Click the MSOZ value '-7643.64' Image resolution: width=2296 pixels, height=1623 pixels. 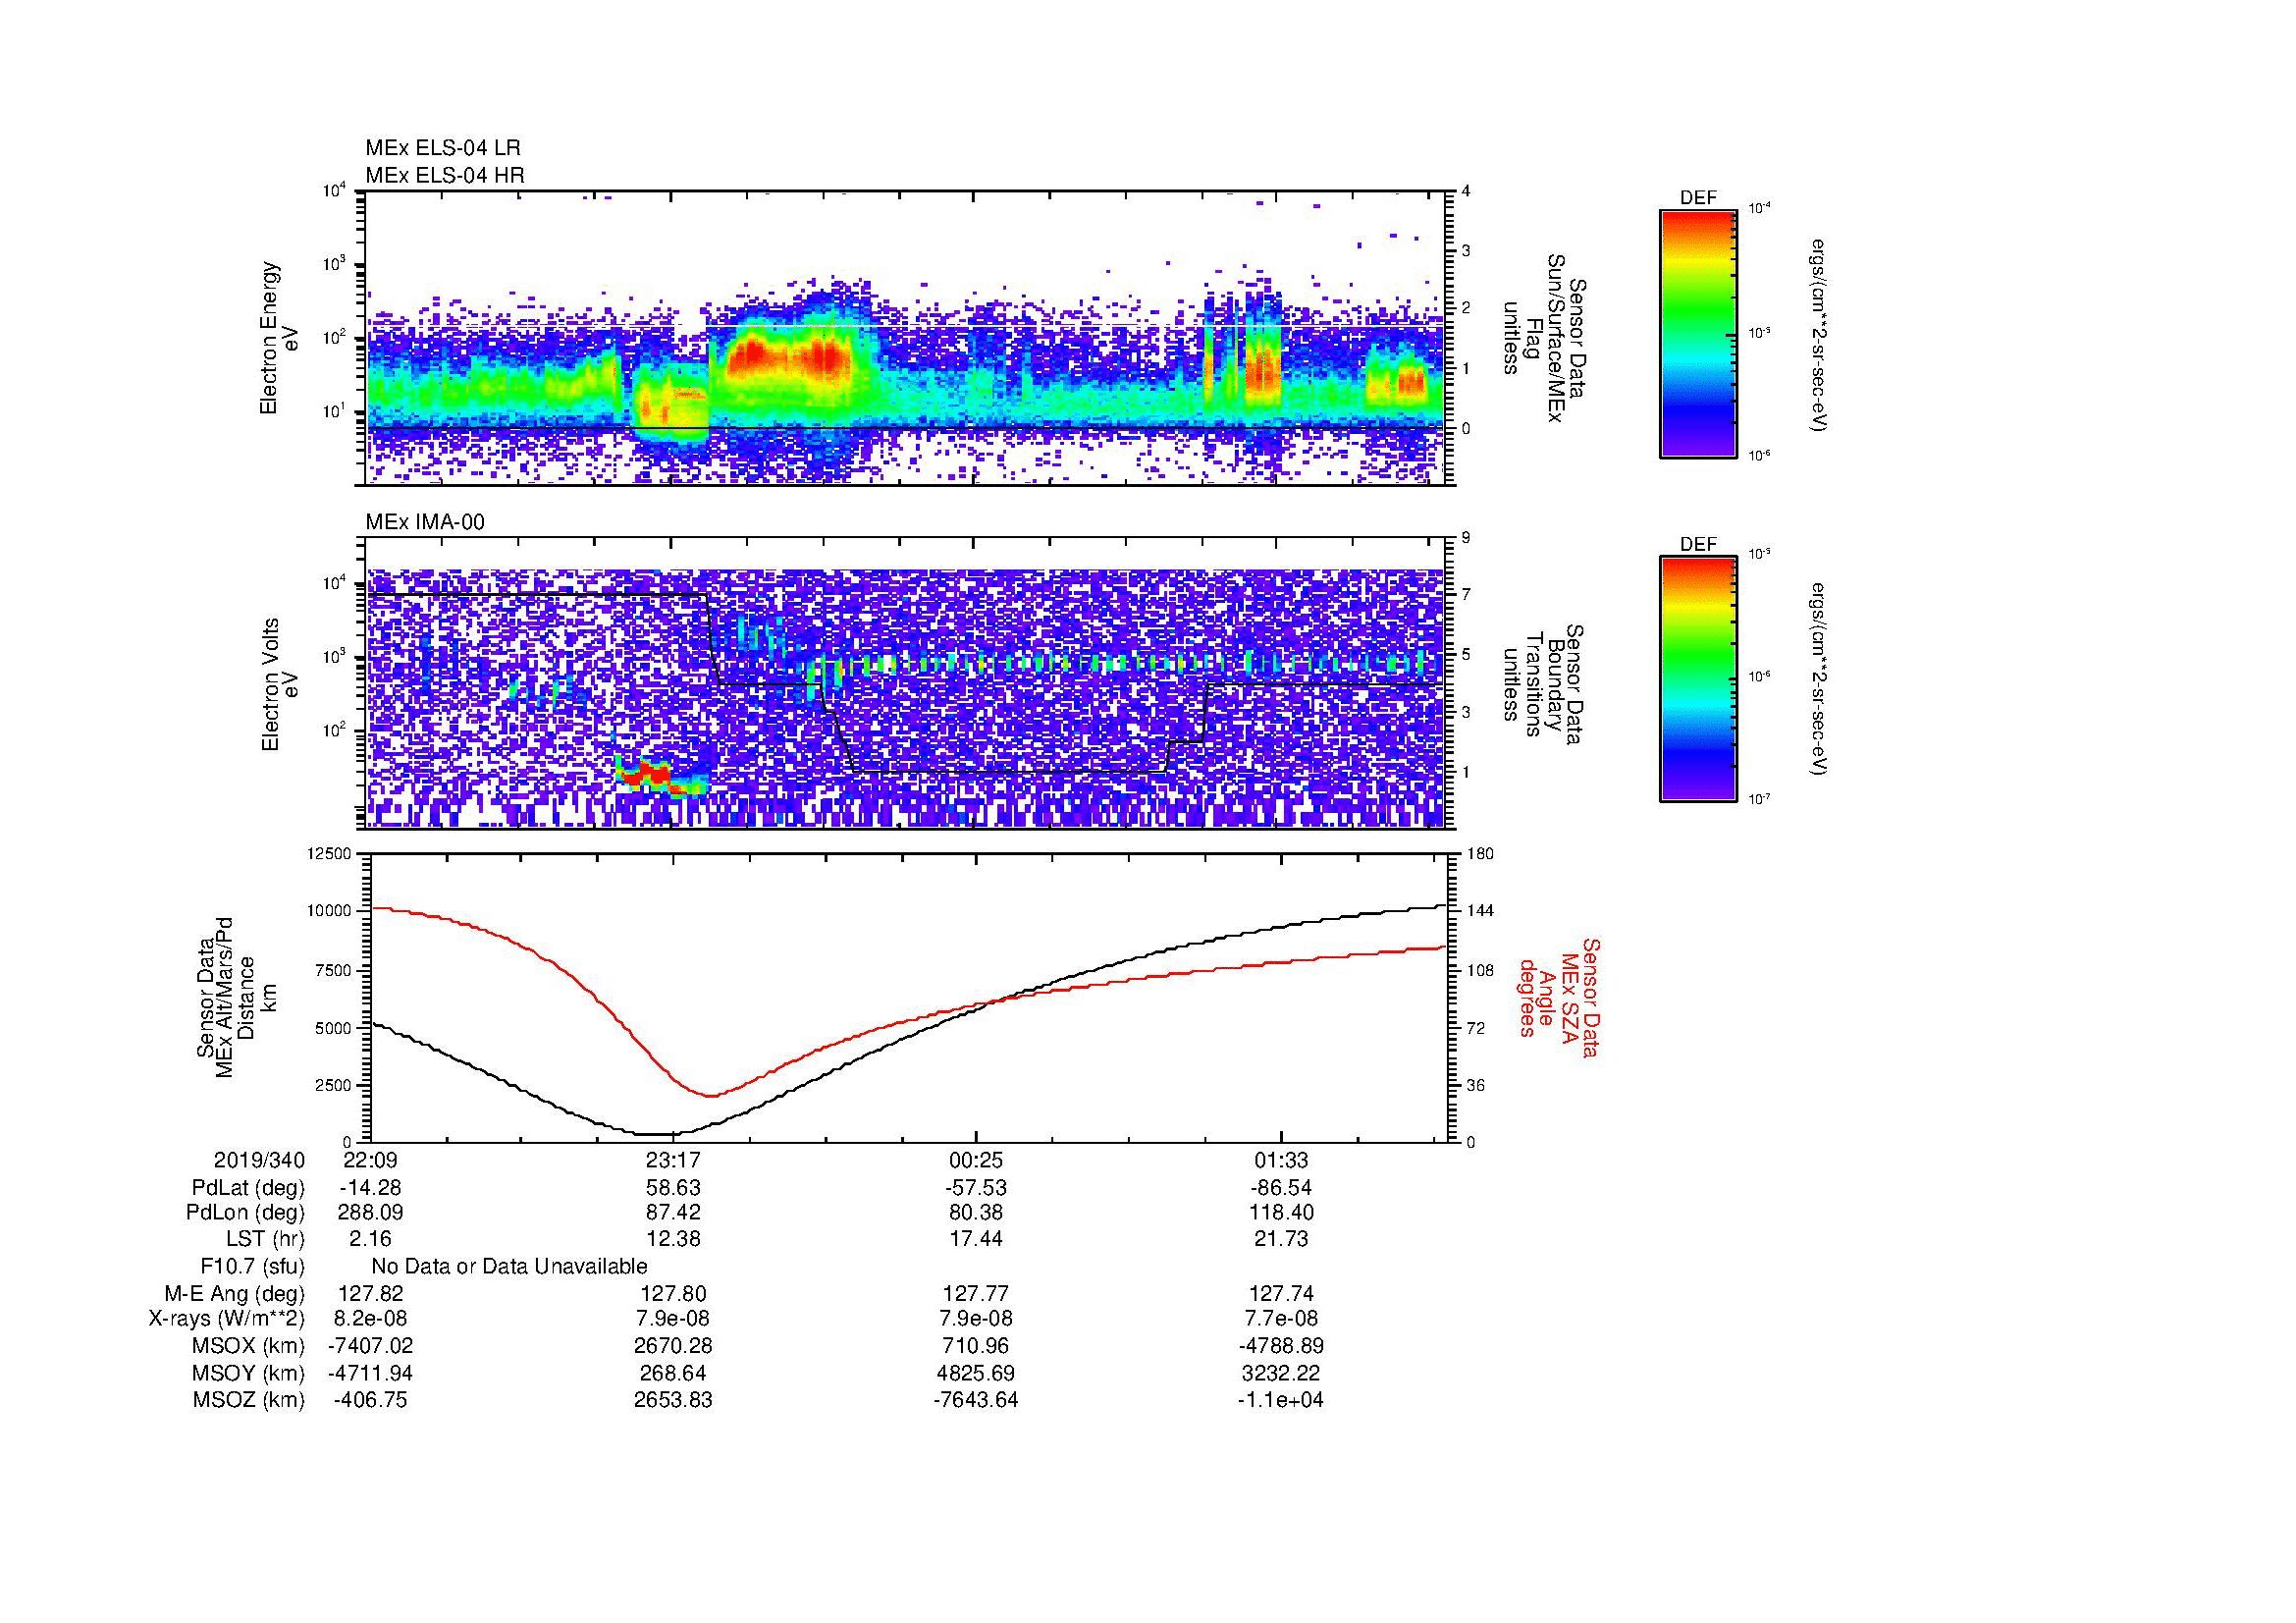pyautogui.click(x=976, y=1400)
